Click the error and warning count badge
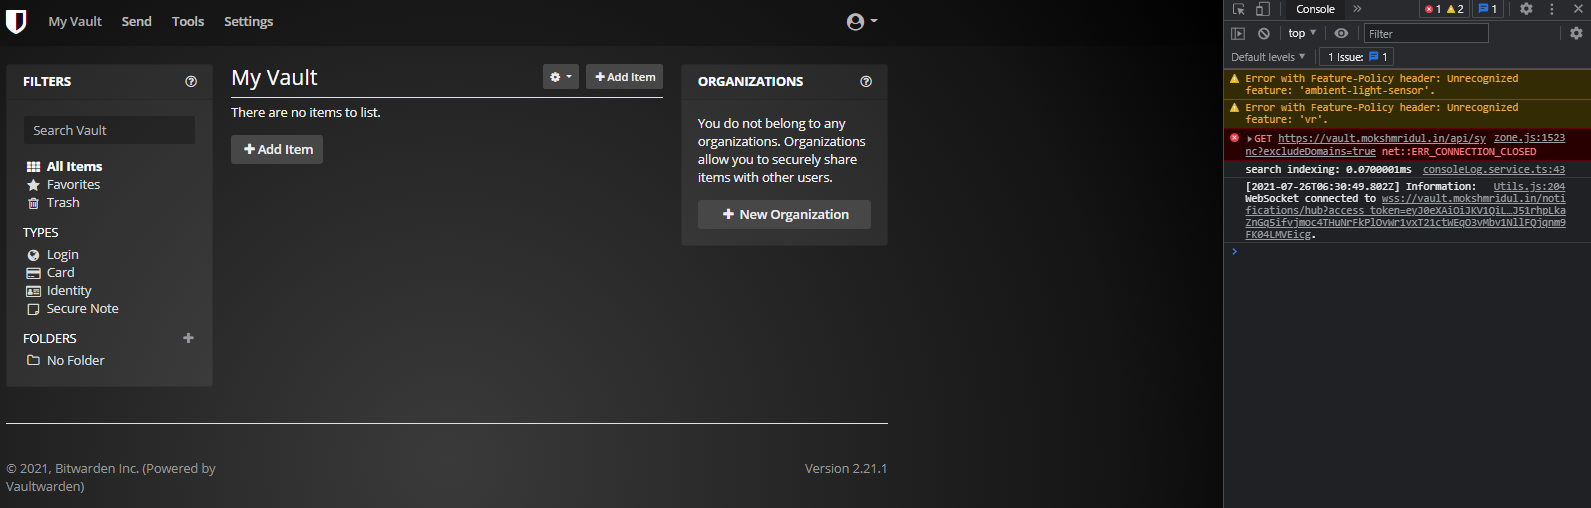This screenshot has height=508, width=1591. point(1445,9)
